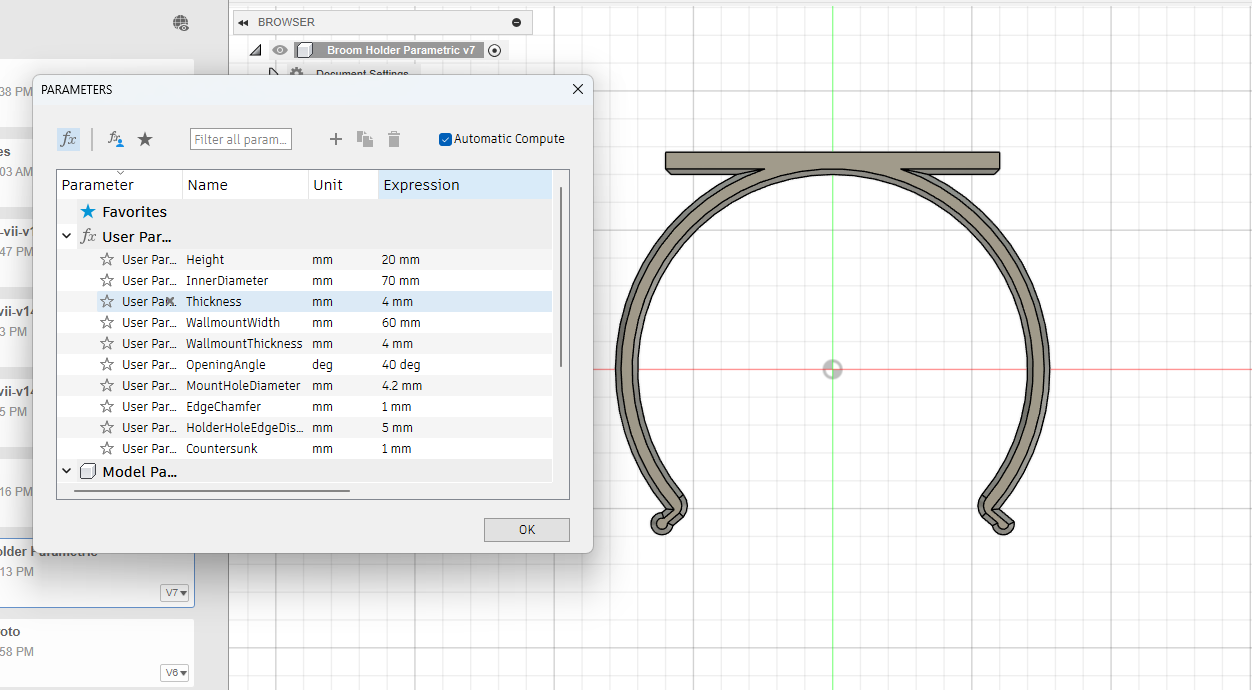Add a new parameter with the plus icon

coord(336,140)
